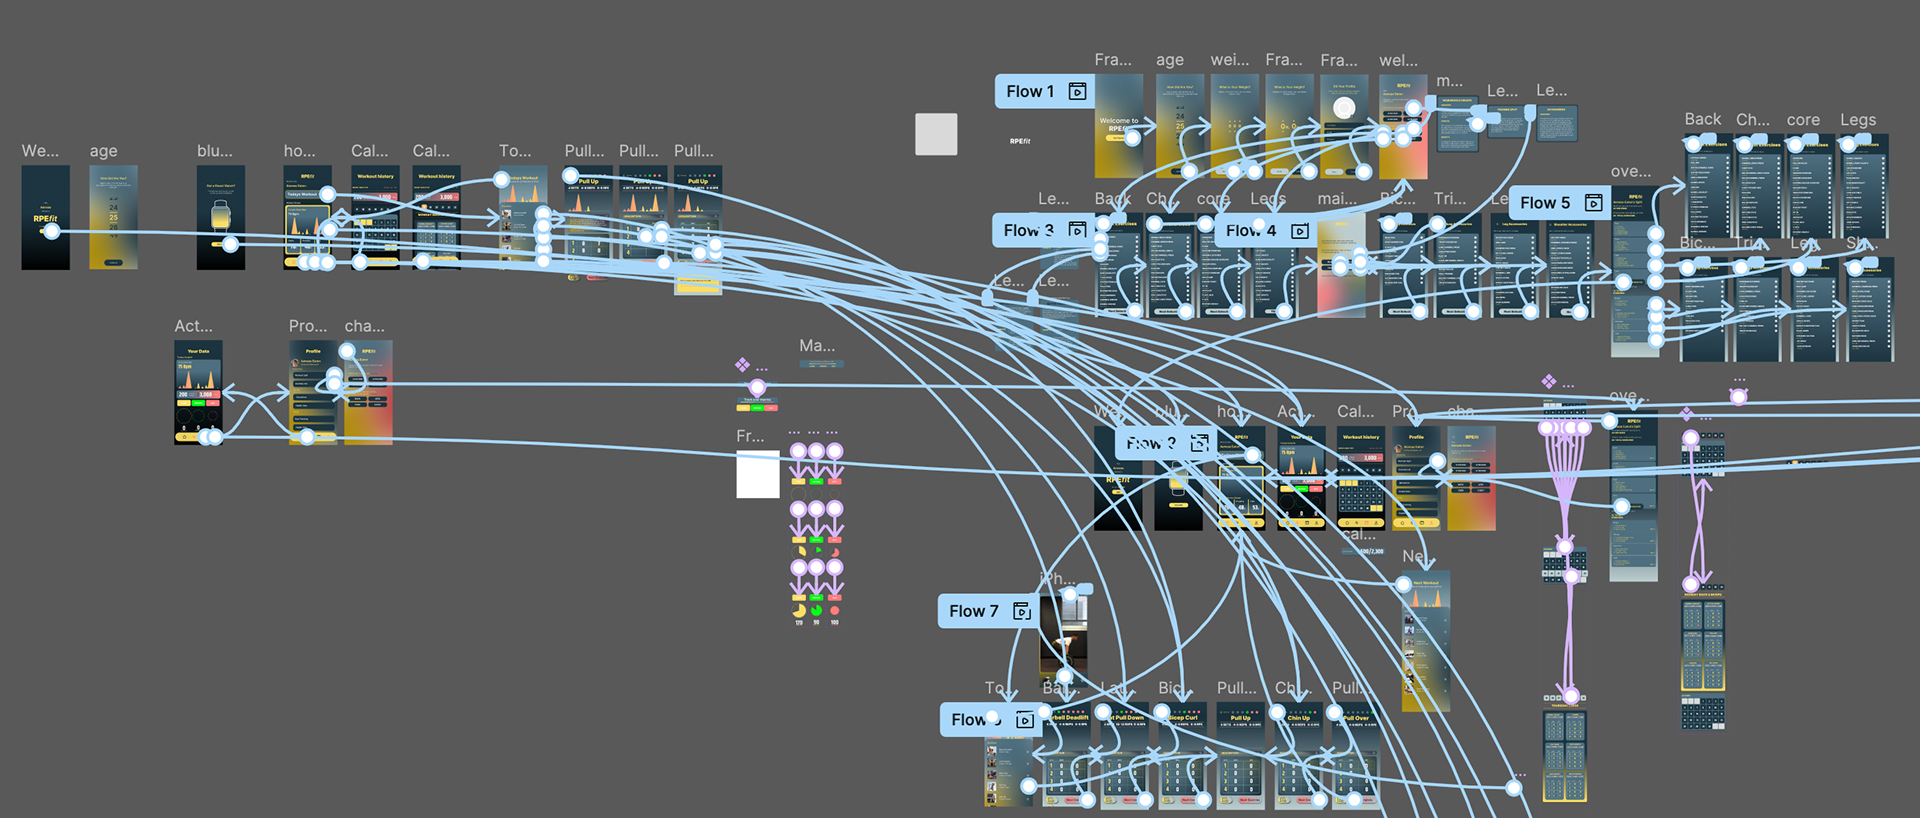1920x818 pixels.
Task: Click the Tri... frame label
Action: click(1450, 199)
